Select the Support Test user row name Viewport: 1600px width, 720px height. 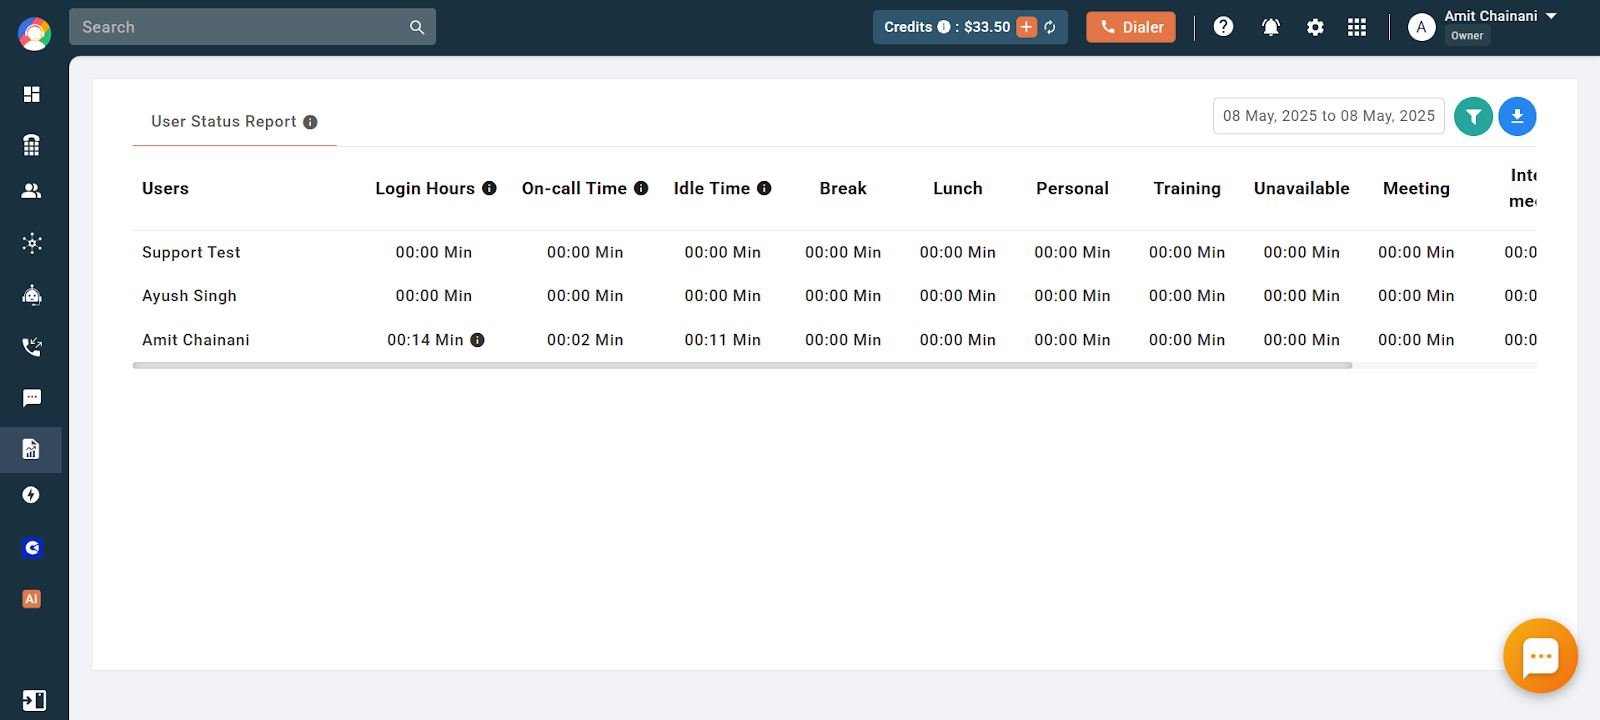191,252
